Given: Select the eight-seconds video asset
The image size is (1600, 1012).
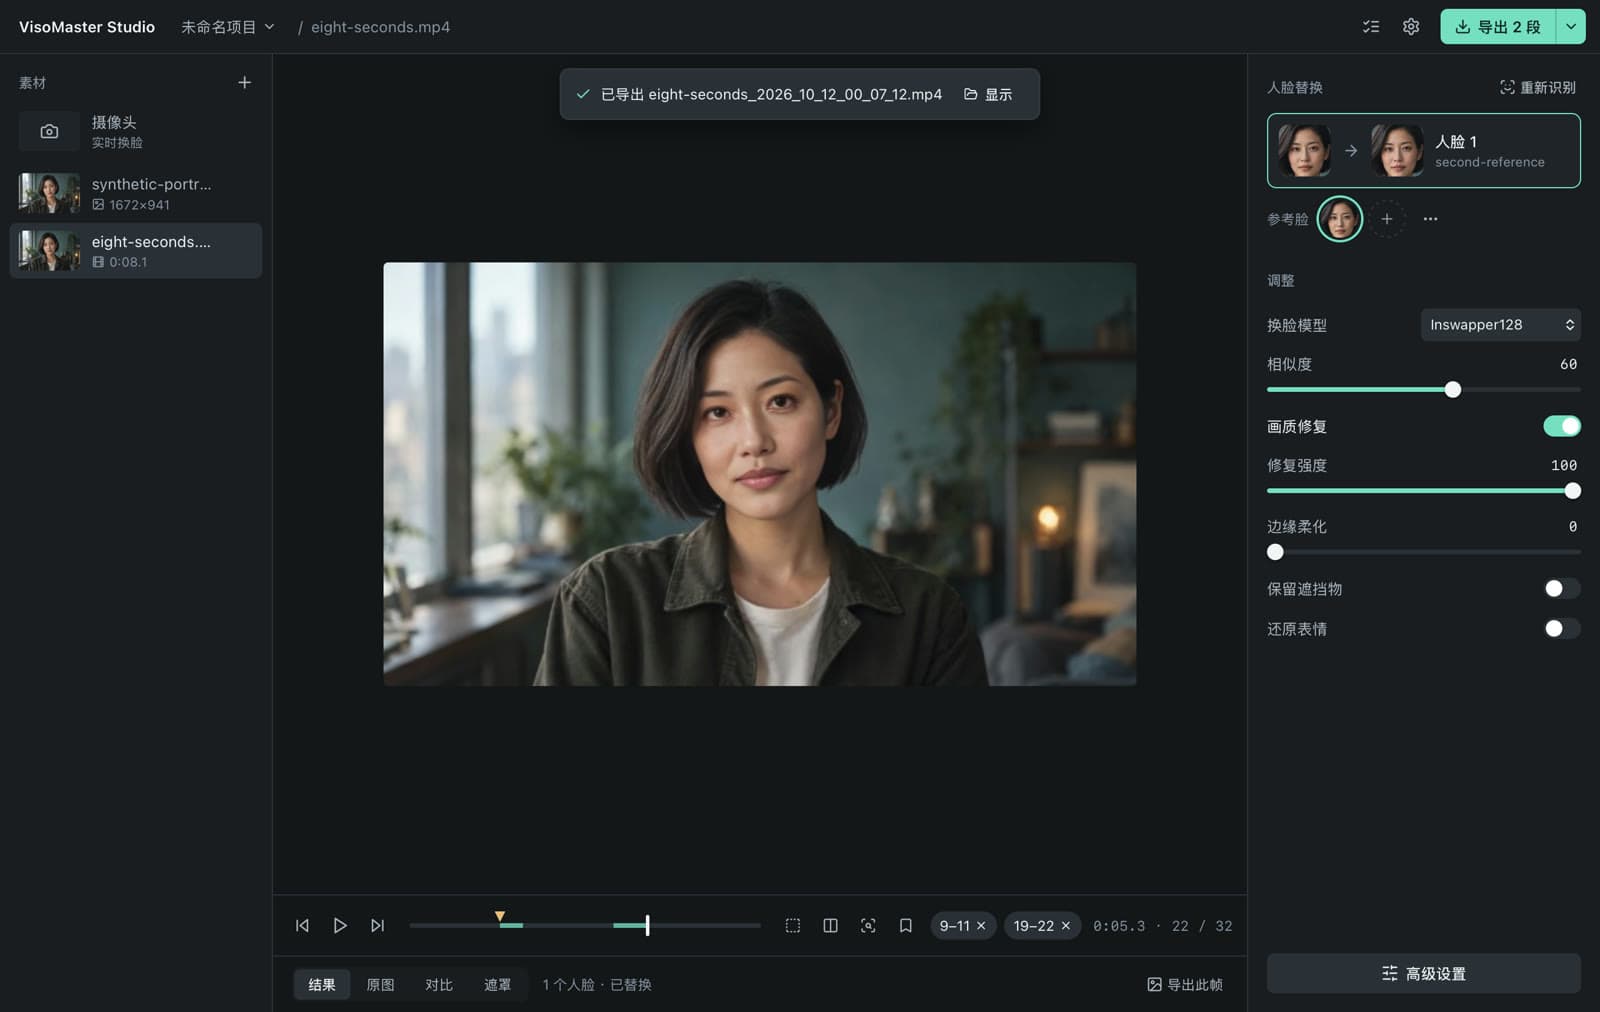Looking at the screenshot, I should click(135, 251).
